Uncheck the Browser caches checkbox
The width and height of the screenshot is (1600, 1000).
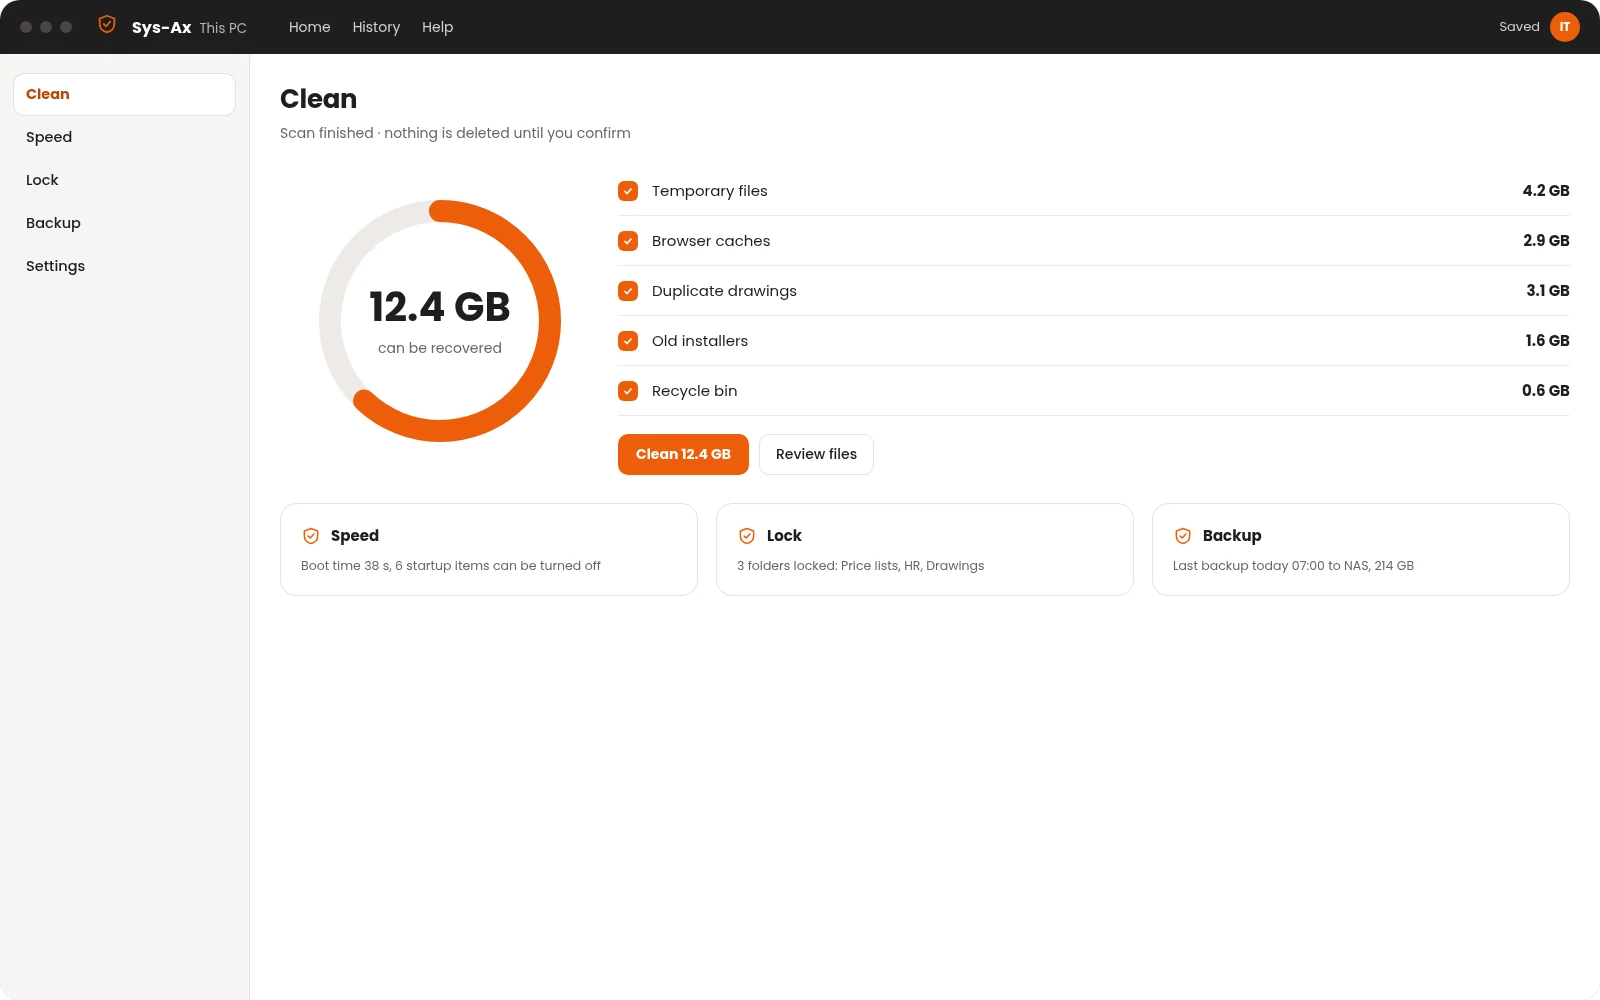[x=628, y=241]
